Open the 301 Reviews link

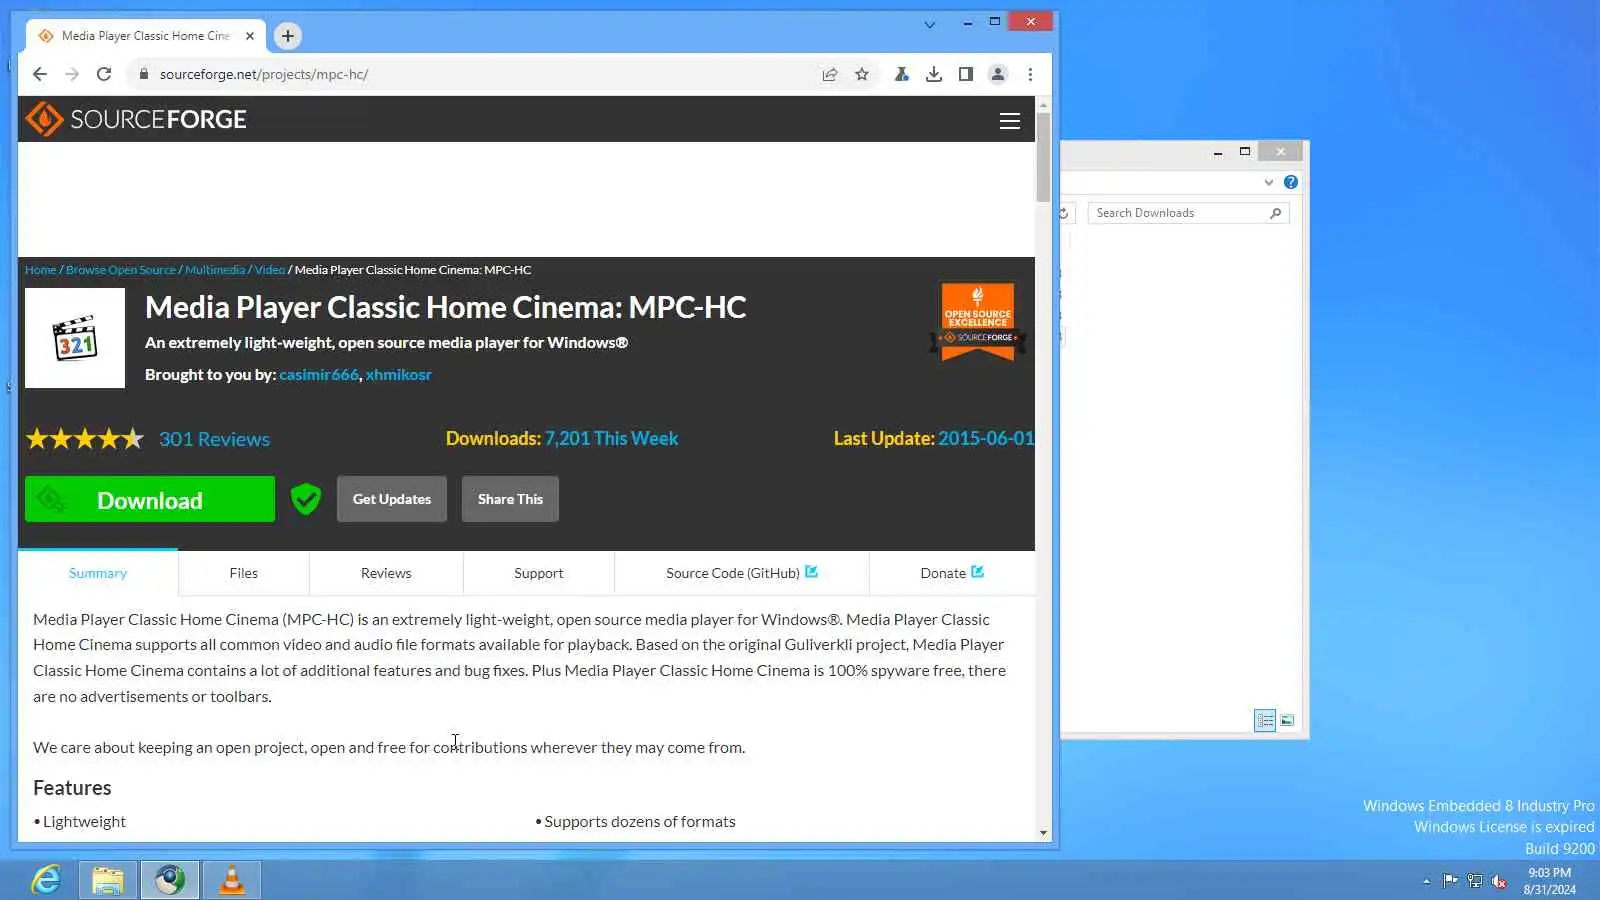pos(214,439)
